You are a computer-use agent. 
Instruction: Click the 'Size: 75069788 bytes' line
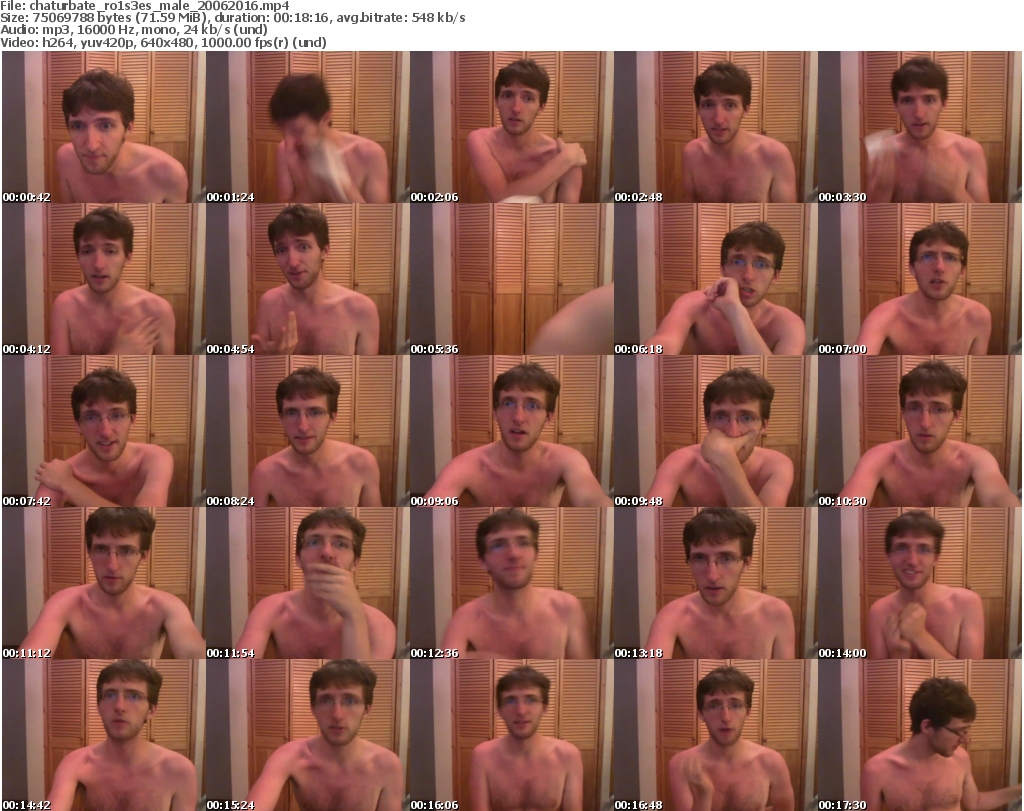click(x=232, y=18)
